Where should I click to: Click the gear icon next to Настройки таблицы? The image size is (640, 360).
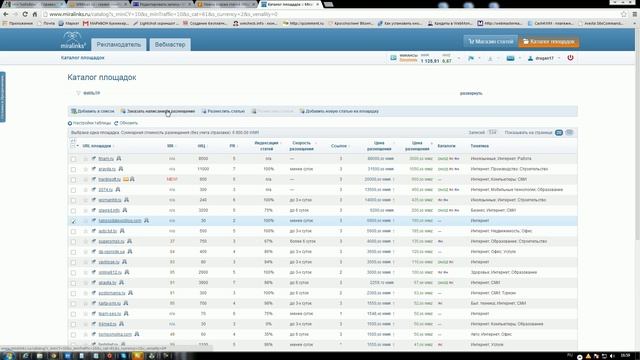pyautogui.click(x=70, y=123)
